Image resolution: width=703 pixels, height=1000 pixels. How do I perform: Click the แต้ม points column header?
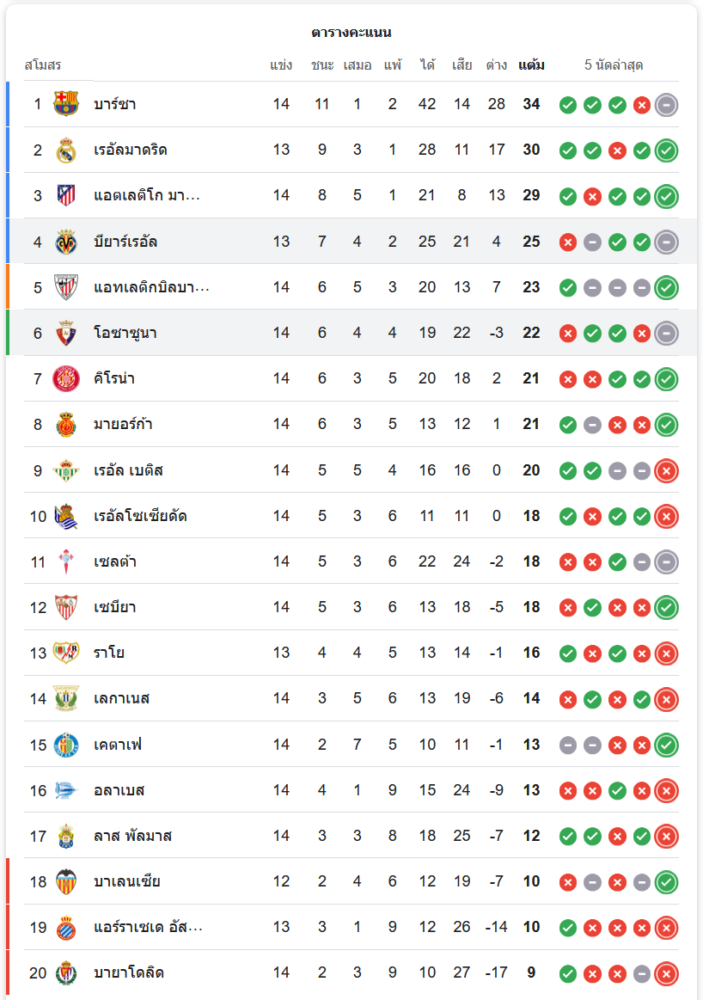[531, 65]
